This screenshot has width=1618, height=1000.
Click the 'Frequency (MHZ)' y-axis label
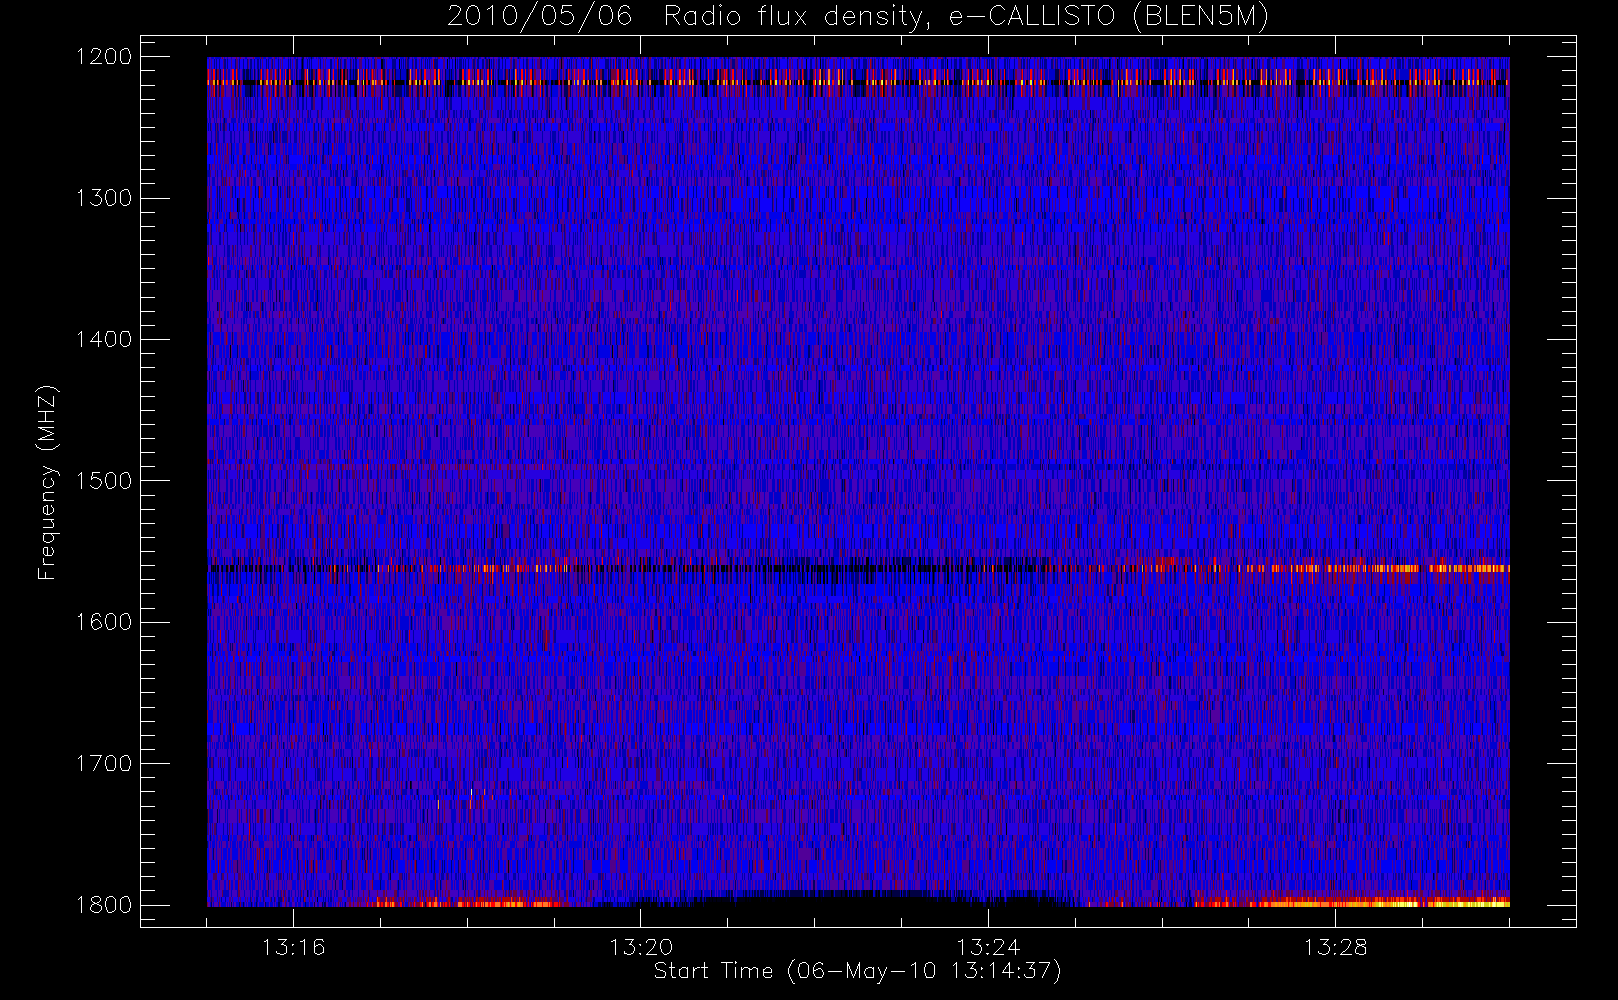(46, 482)
